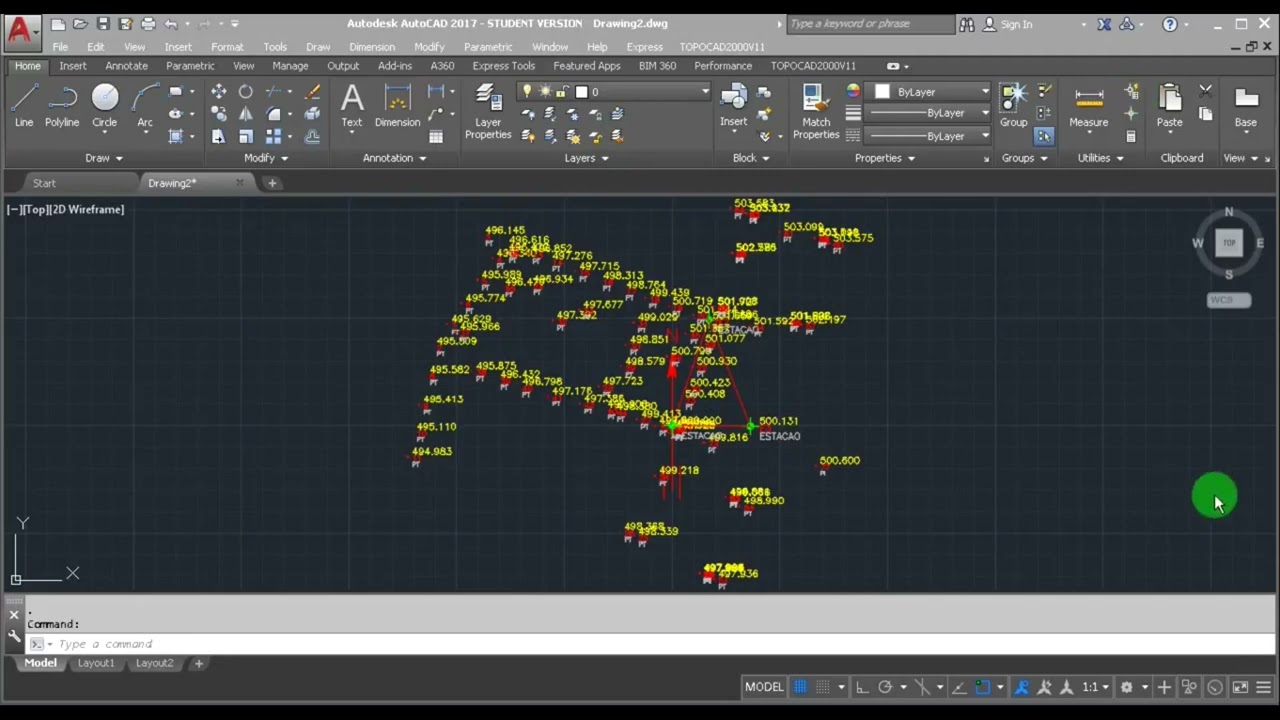This screenshot has height=720, width=1280.
Task: Click the Save icon in quick access toolbar
Action: [x=103, y=24]
